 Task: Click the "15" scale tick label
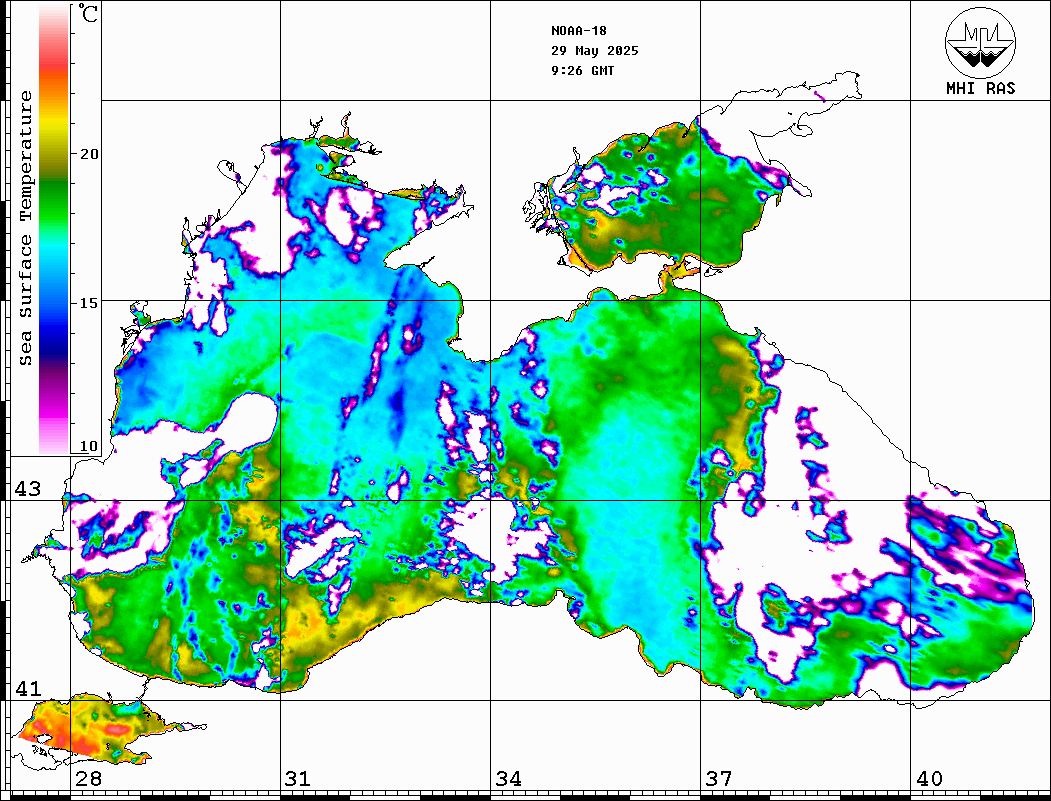88,303
